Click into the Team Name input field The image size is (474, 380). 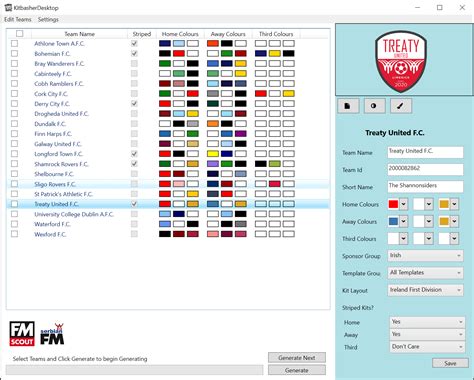tap(425, 152)
